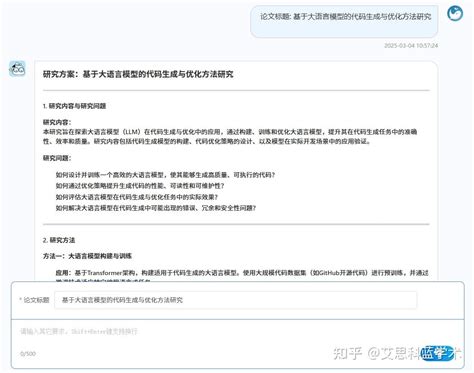Click the timestamp 2025-03-04 10:57:24

click(x=411, y=46)
